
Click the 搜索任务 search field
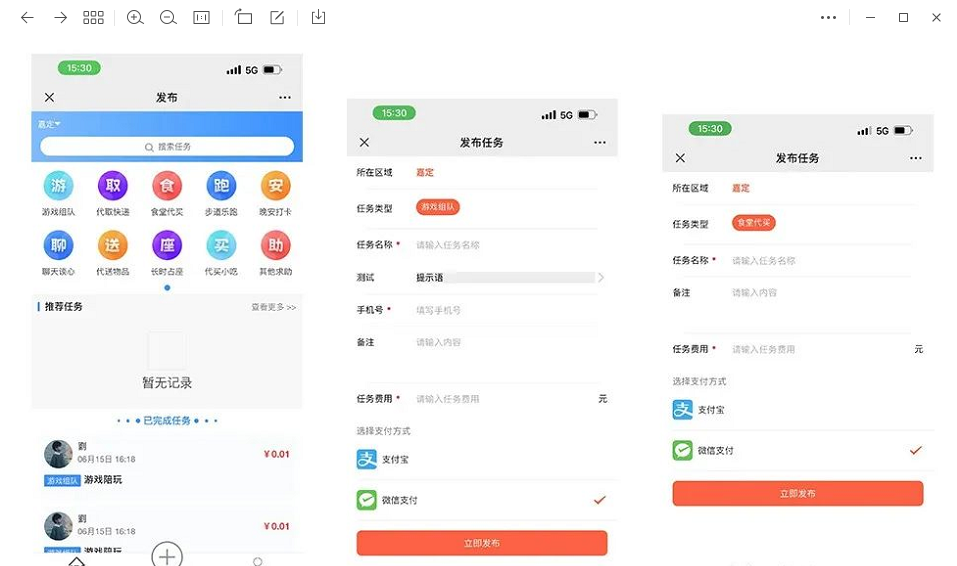[167, 147]
